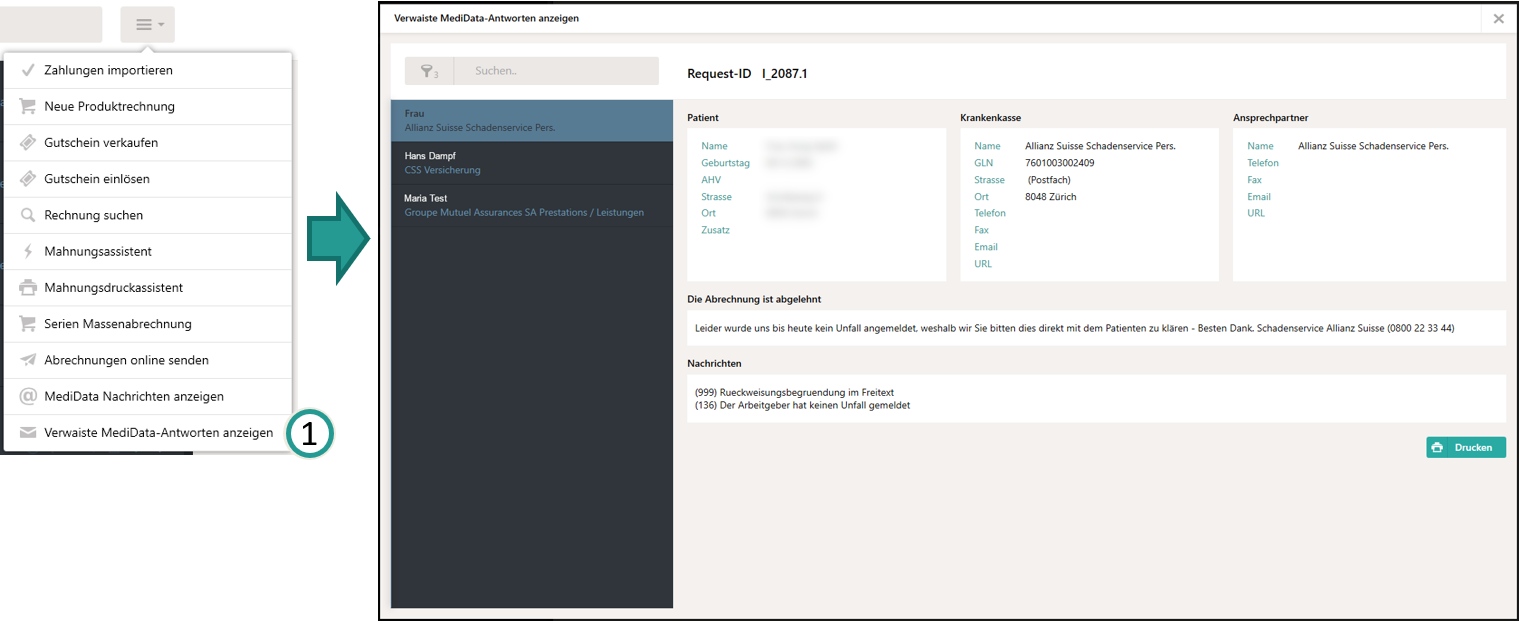Click the printer icon for Mahnungsdruckassistent

click(x=28, y=288)
